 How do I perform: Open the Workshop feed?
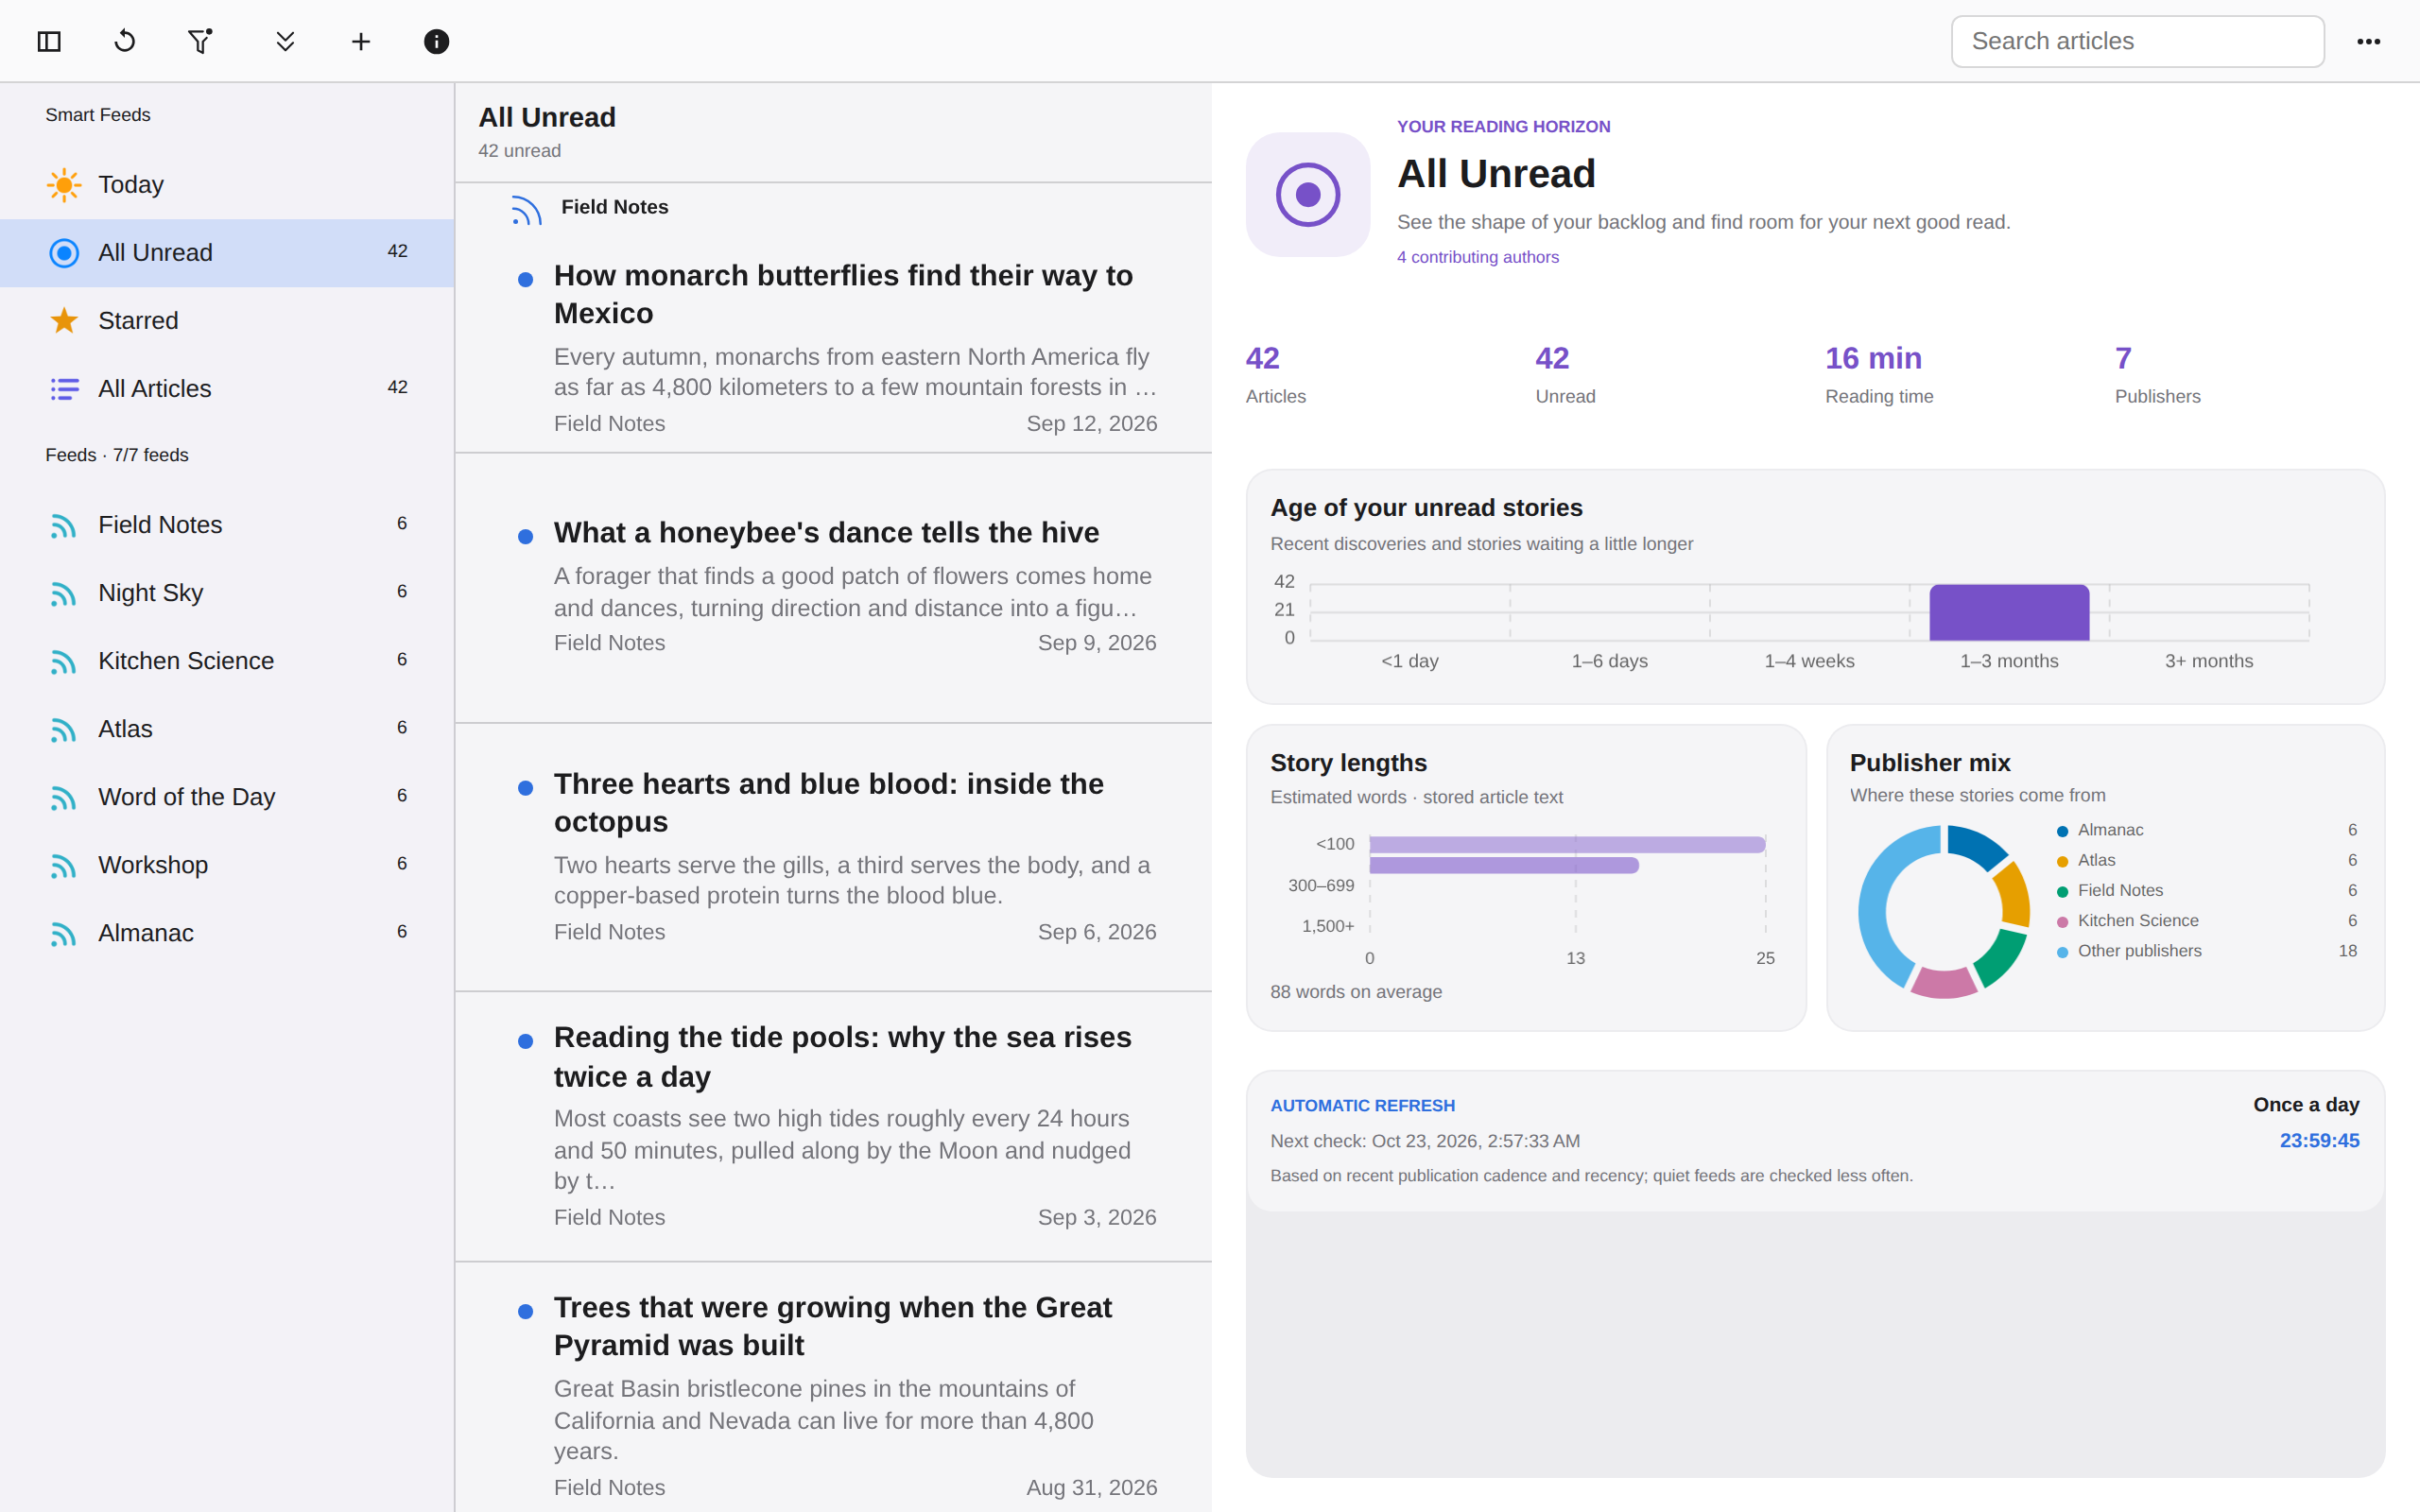[227, 865]
